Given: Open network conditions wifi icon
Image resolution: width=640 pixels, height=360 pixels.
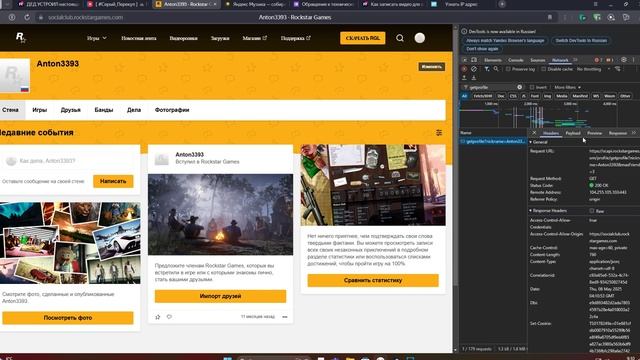Looking at the screenshot, I should 618,69.
